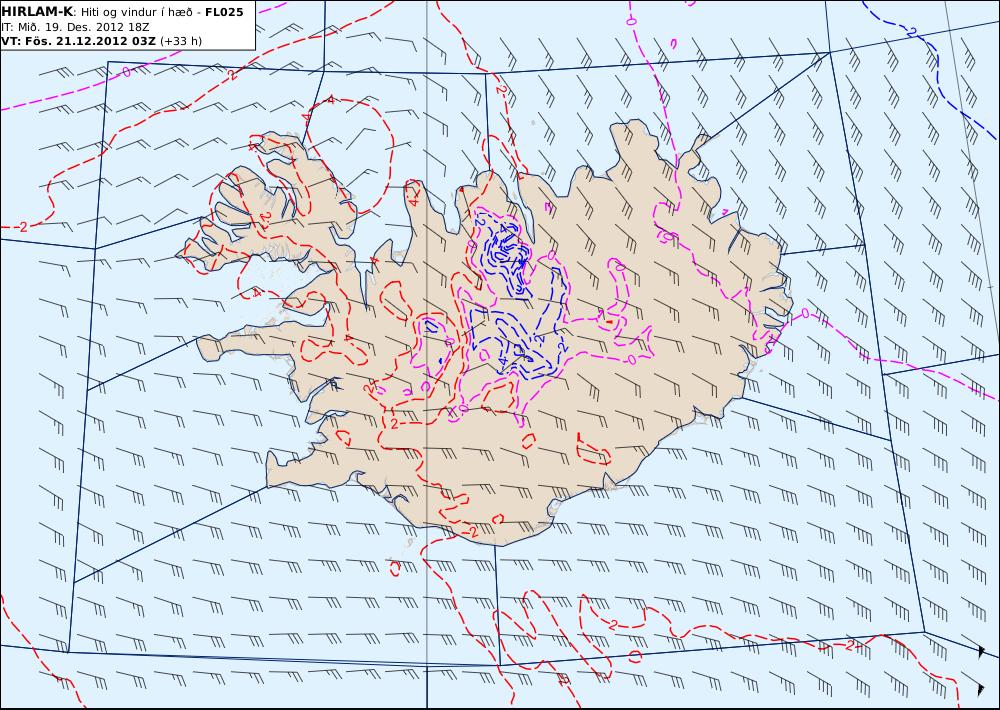Image resolution: width=1000 pixels, height=710 pixels.
Task: Select the 'Hiti og vindur í hæð' label
Action: coord(136,13)
